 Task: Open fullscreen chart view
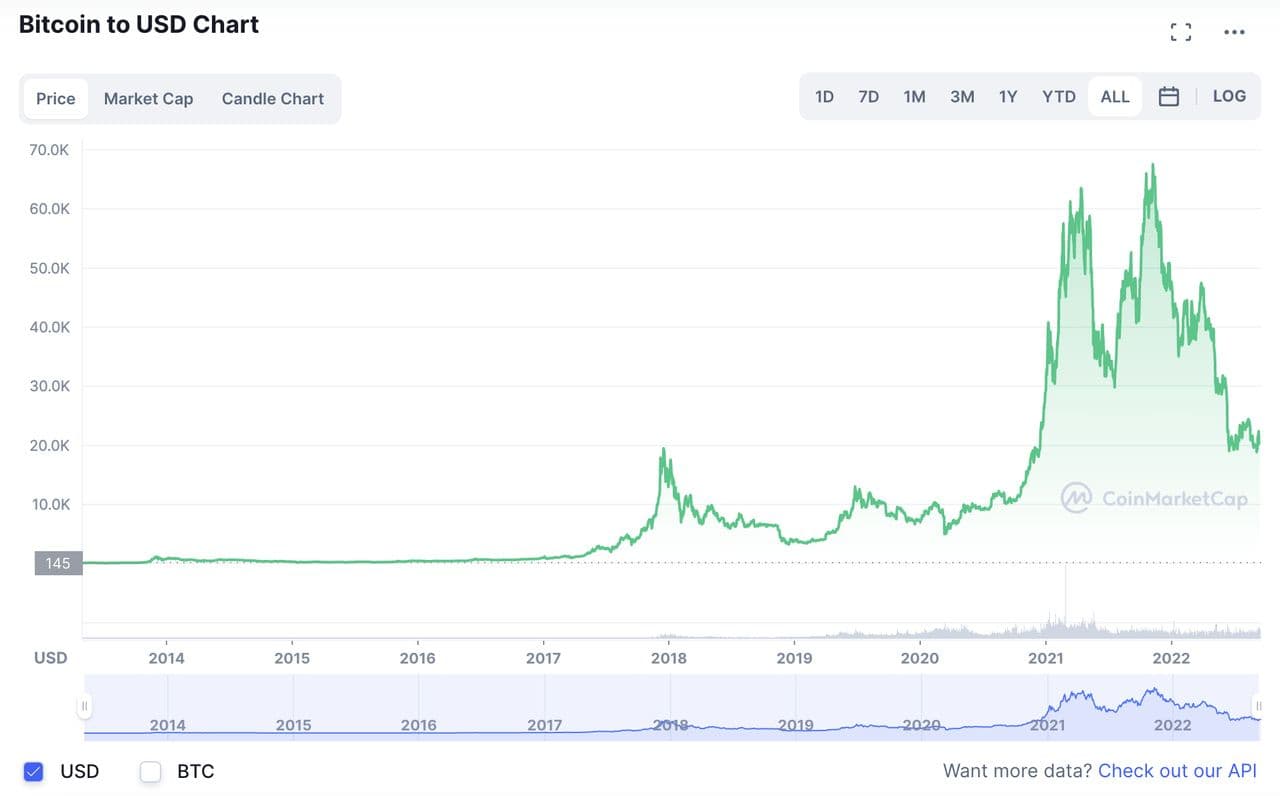point(1181,32)
